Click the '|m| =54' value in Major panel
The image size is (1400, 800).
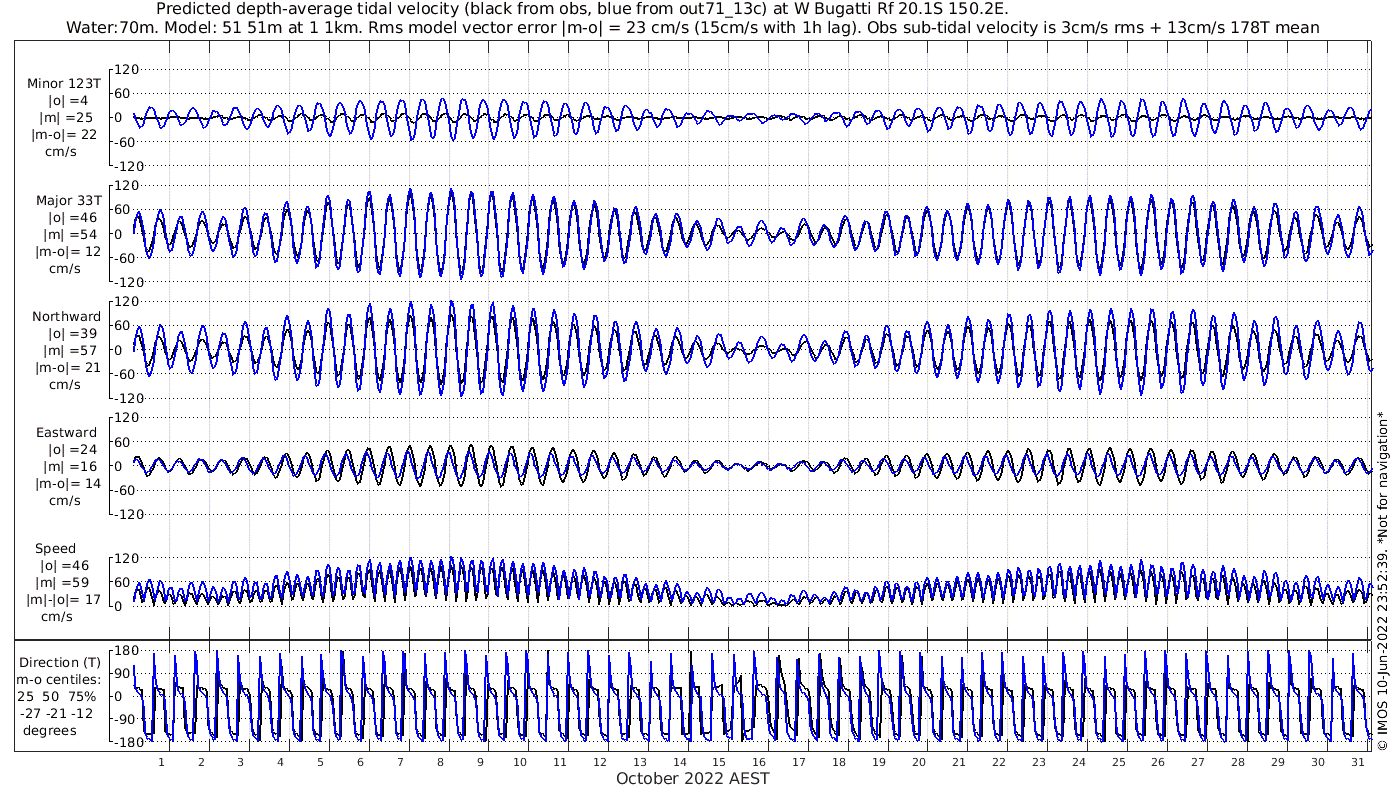(x=70, y=235)
